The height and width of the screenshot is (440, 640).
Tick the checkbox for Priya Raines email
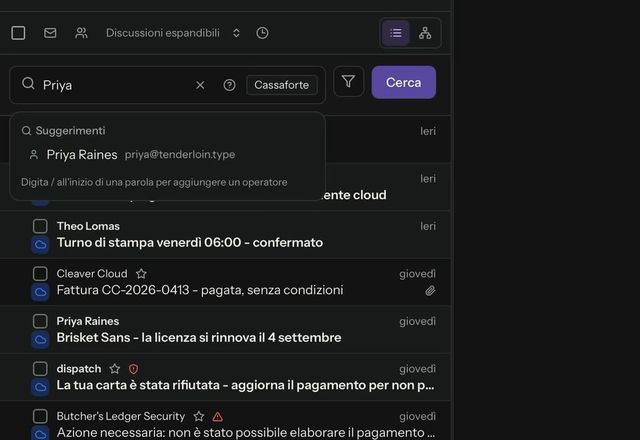[x=40, y=321]
